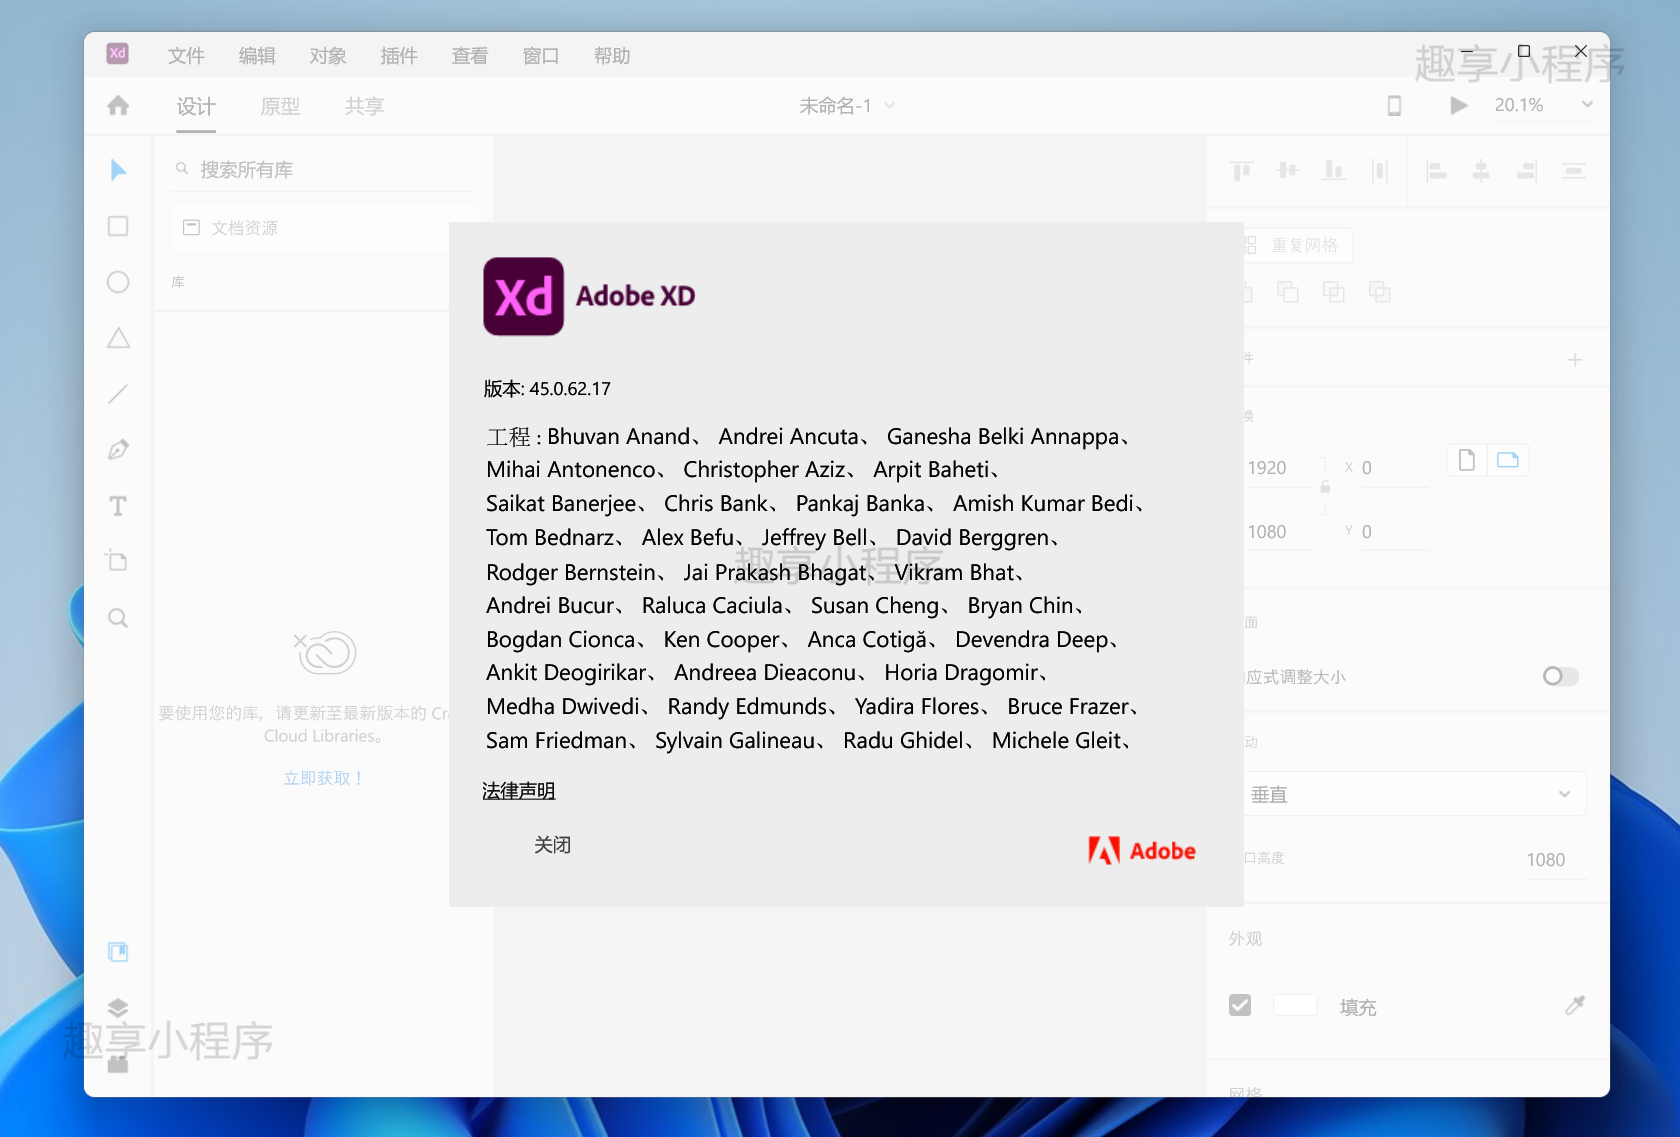Add a component with plus icon
Viewport: 1680px width, 1137px height.
[x=1575, y=360]
